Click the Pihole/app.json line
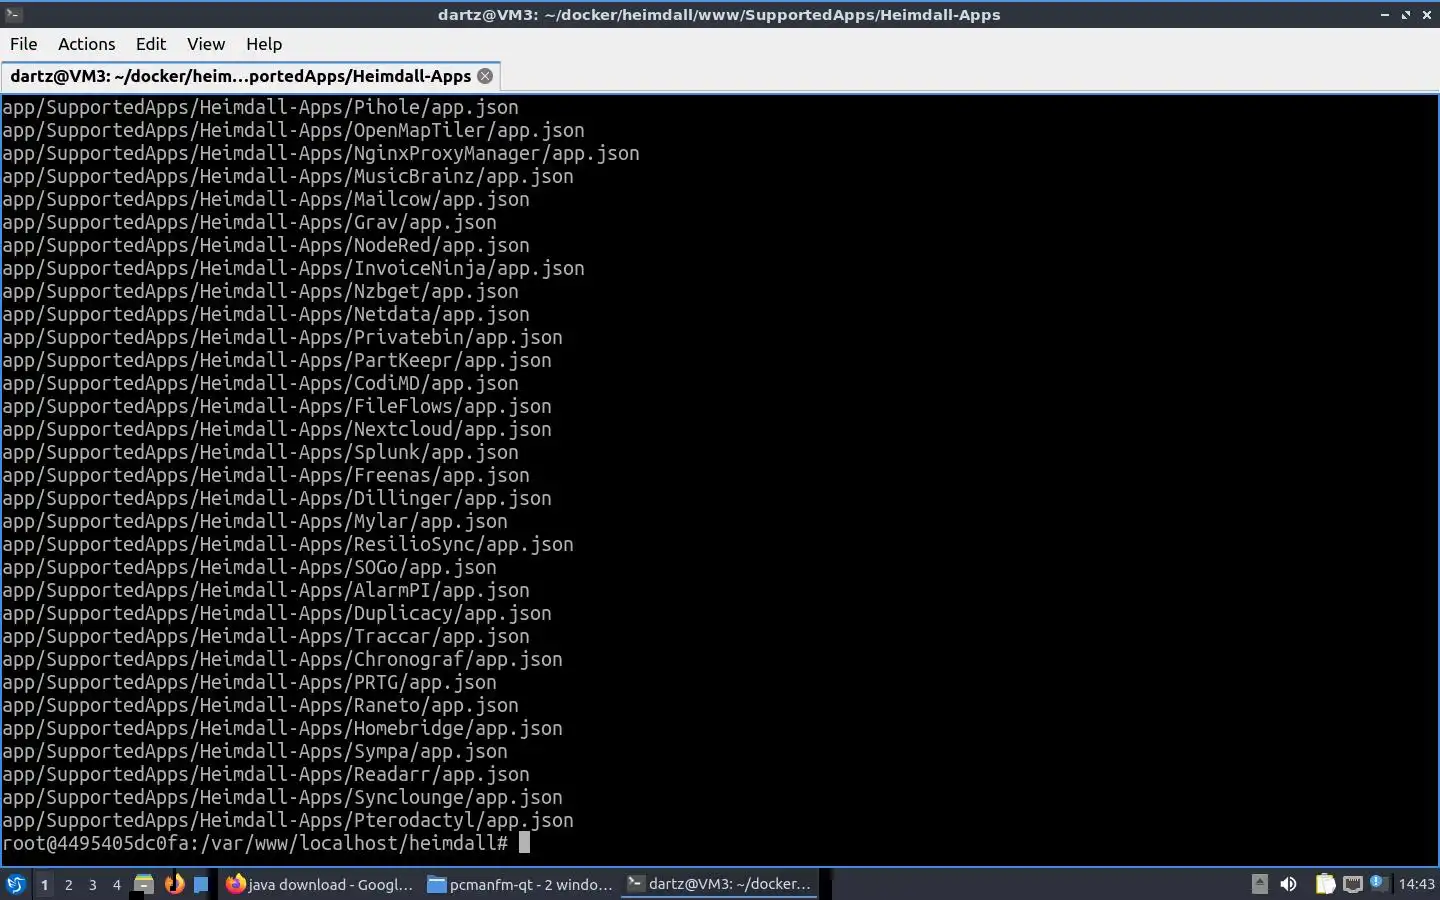The width and height of the screenshot is (1440, 900). (260, 107)
